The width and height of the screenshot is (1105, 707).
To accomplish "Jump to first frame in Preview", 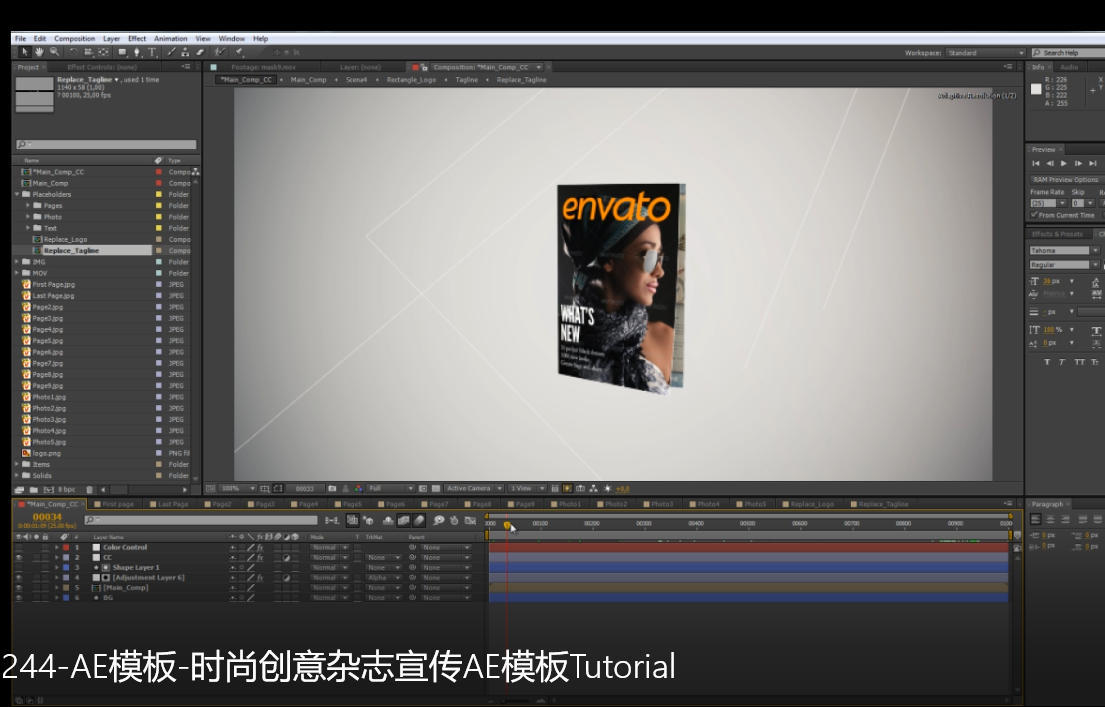I will click(1036, 164).
